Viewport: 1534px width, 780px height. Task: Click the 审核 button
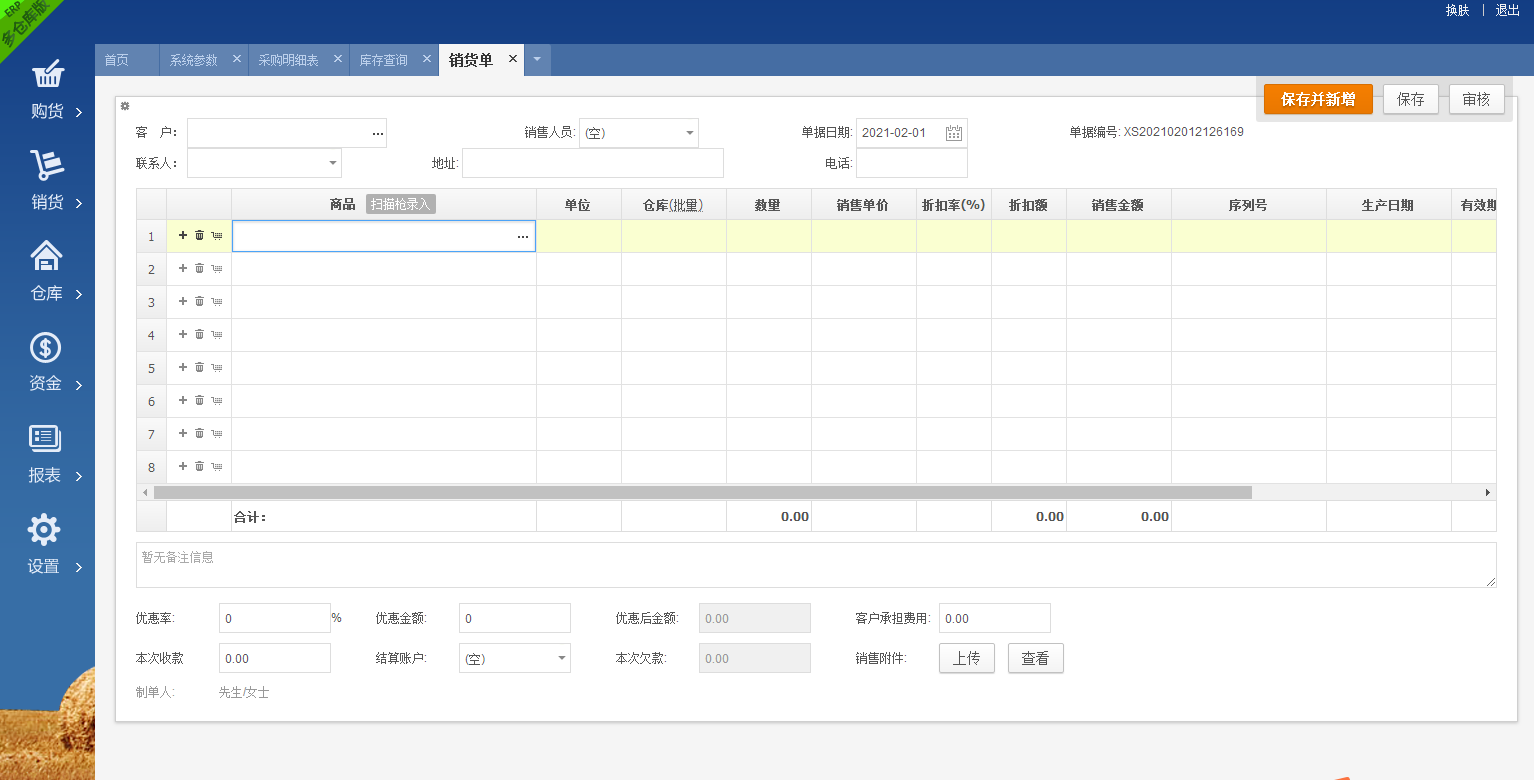click(x=1476, y=99)
